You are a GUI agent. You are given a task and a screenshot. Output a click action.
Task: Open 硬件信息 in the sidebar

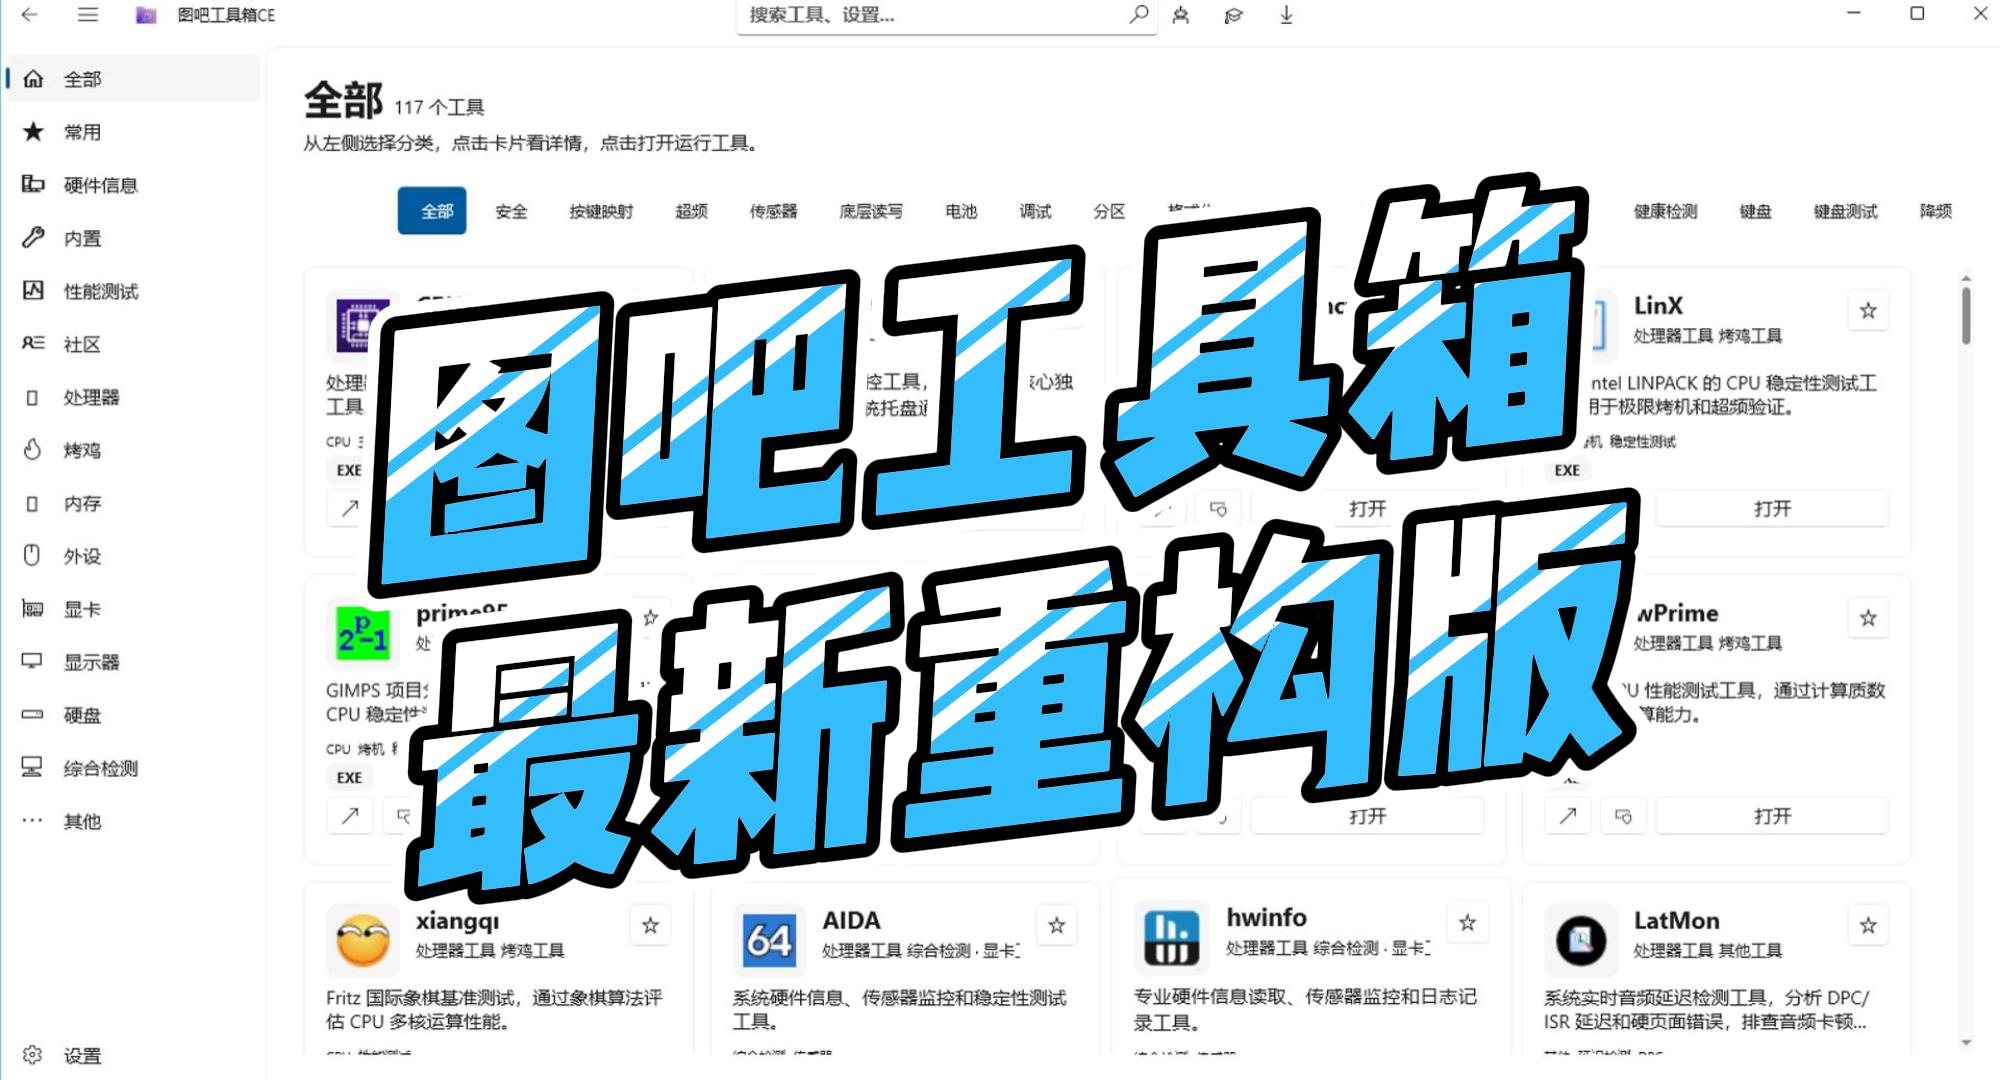tap(133, 185)
